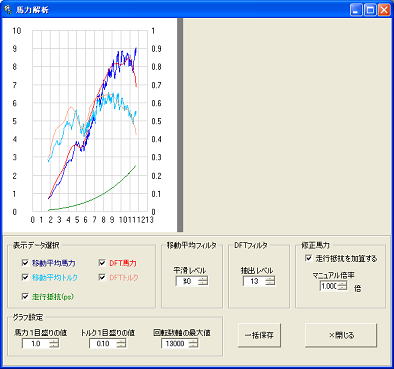The width and height of the screenshot is (394, 369).
Task: Click the ×閉じる button
Action: click(341, 335)
